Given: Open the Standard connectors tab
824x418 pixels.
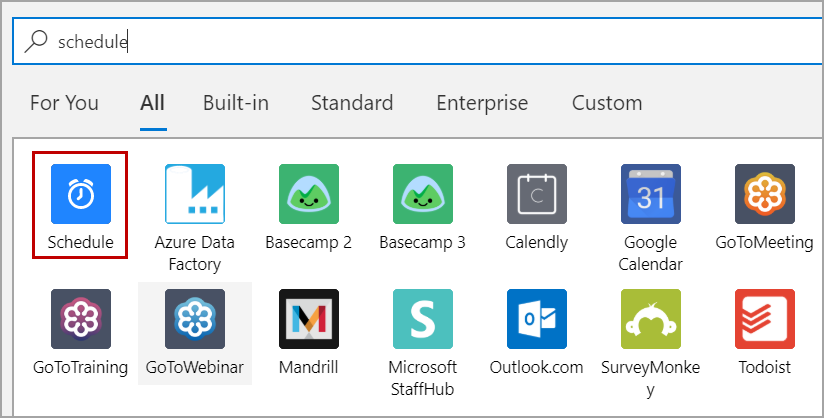Looking at the screenshot, I should pos(352,103).
